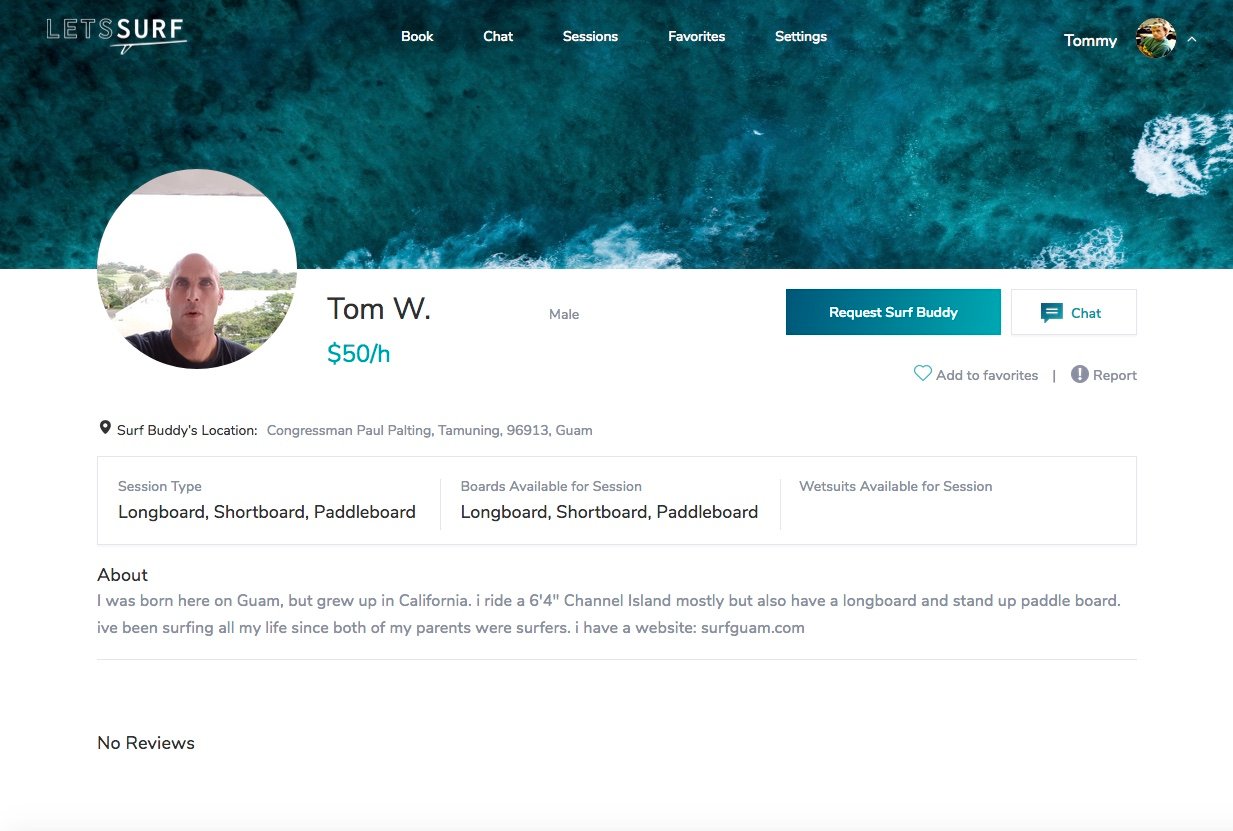The height and width of the screenshot is (831, 1233).
Task: Click the location pin icon
Action: tap(105, 428)
